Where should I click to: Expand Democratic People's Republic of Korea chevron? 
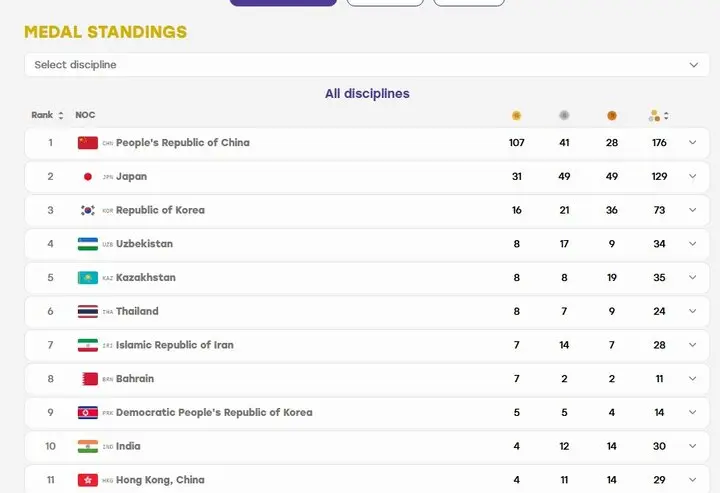[692, 412]
